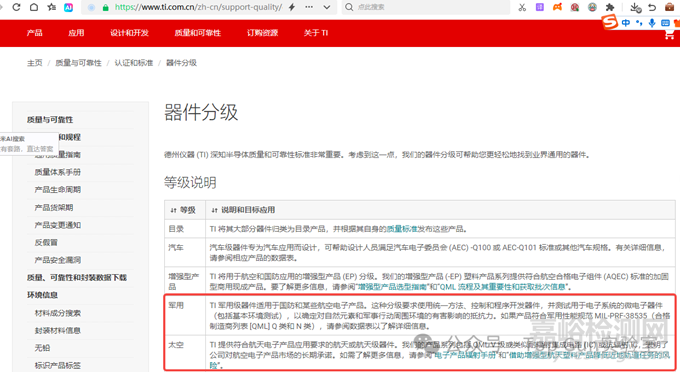Open 产品货架期 in sidebar
The image size is (680, 372).
click(54, 207)
